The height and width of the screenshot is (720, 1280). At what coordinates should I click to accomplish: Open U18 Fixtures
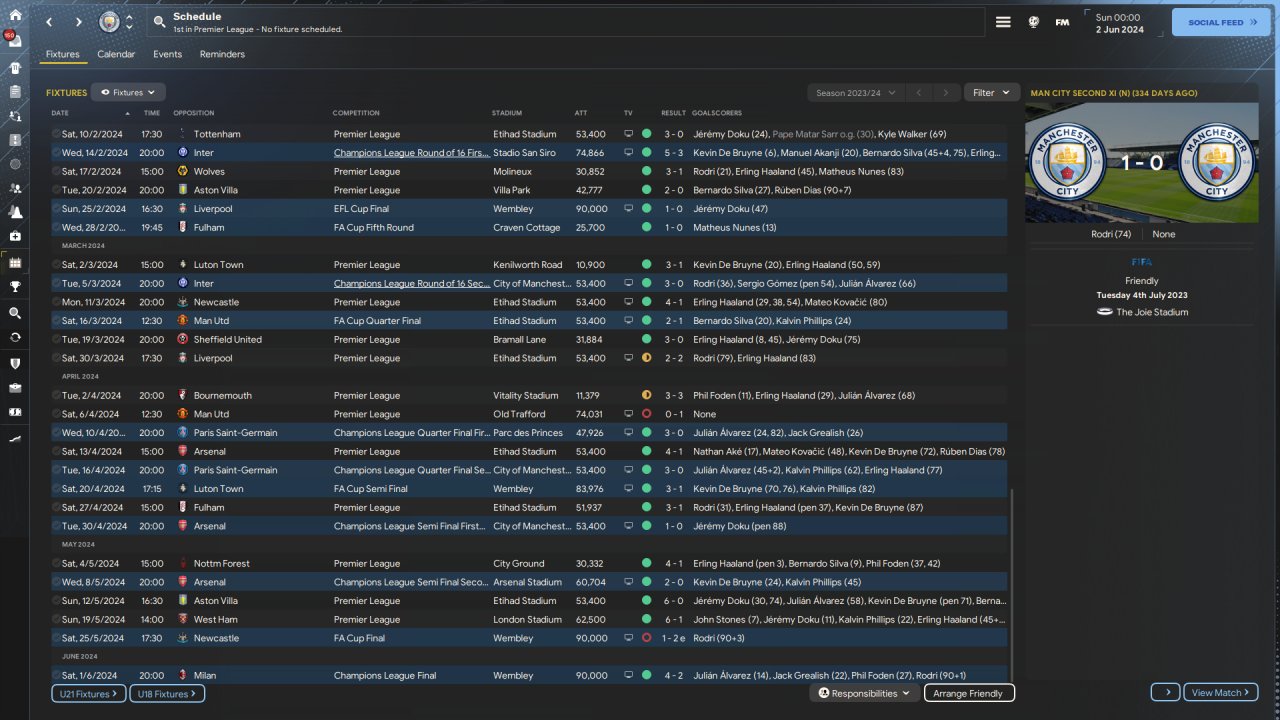[x=167, y=693]
